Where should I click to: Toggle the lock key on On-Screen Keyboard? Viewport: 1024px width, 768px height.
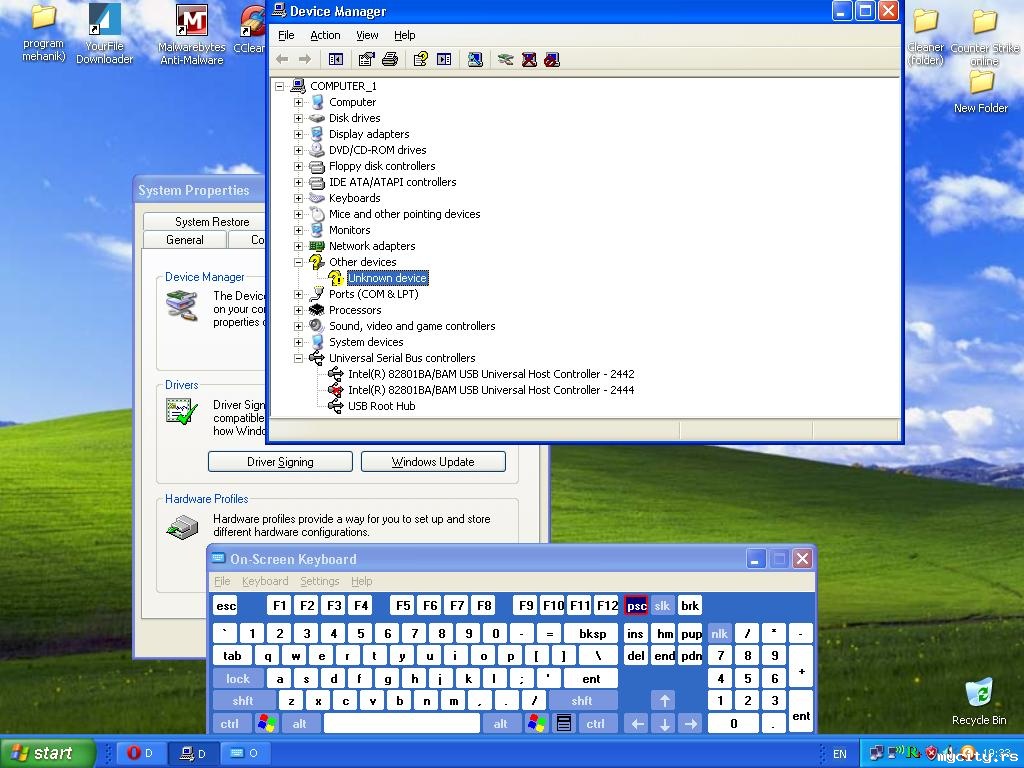(238, 679)
